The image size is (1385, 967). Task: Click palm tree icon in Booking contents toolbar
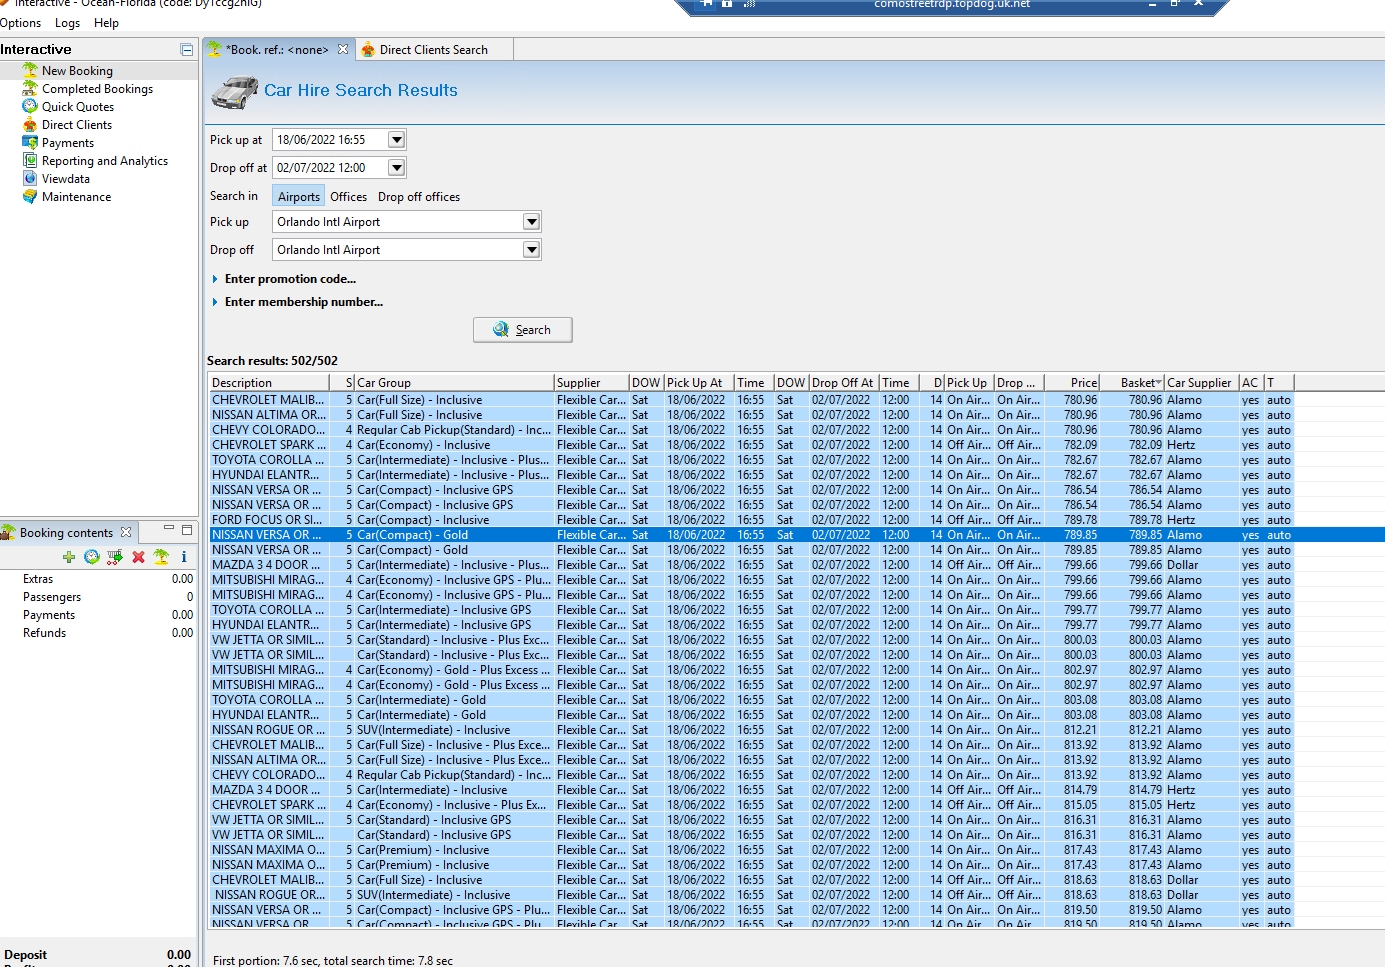161,557
